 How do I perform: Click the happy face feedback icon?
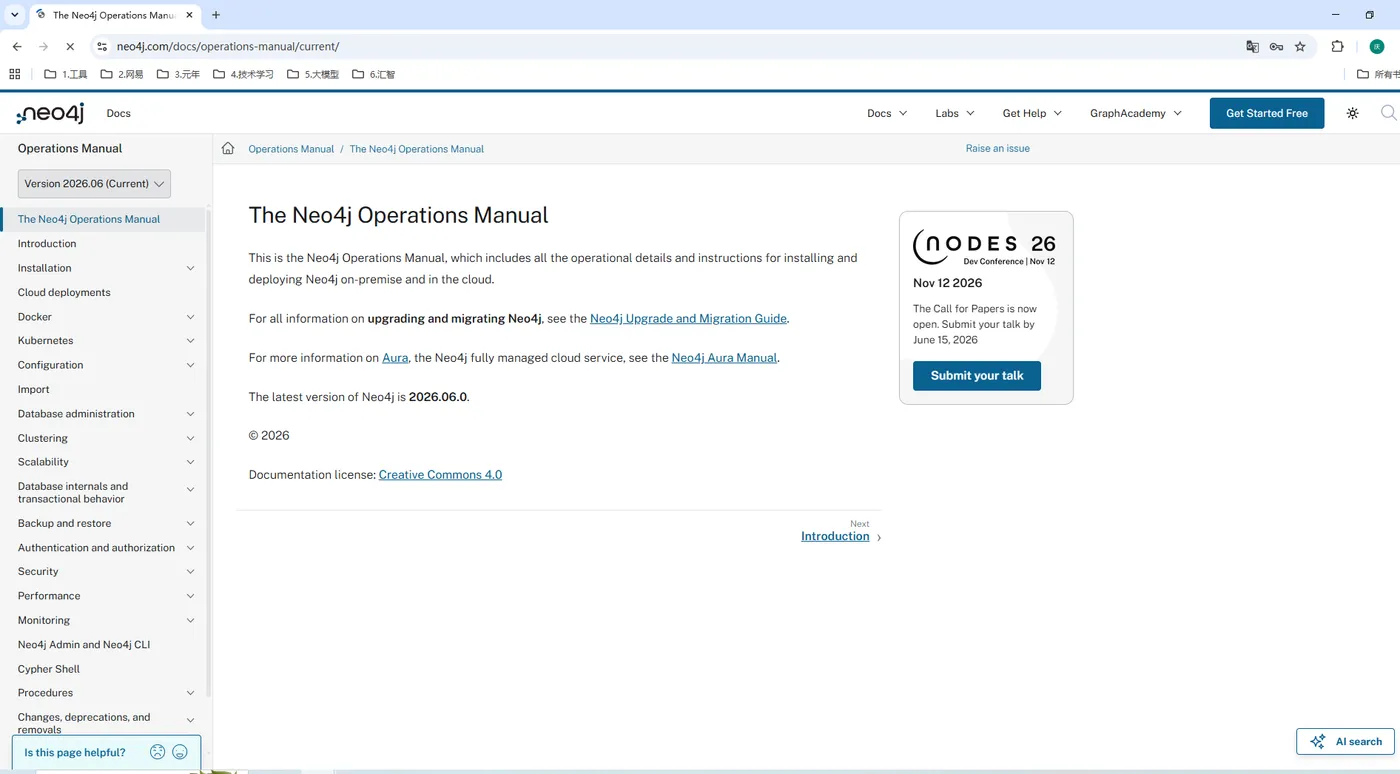point(180,752)
